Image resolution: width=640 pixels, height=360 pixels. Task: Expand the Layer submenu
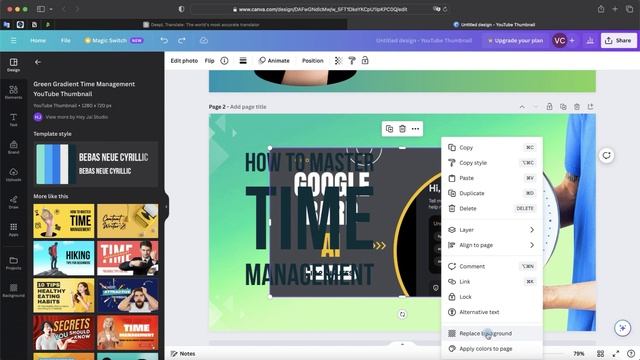pos(491,230)
